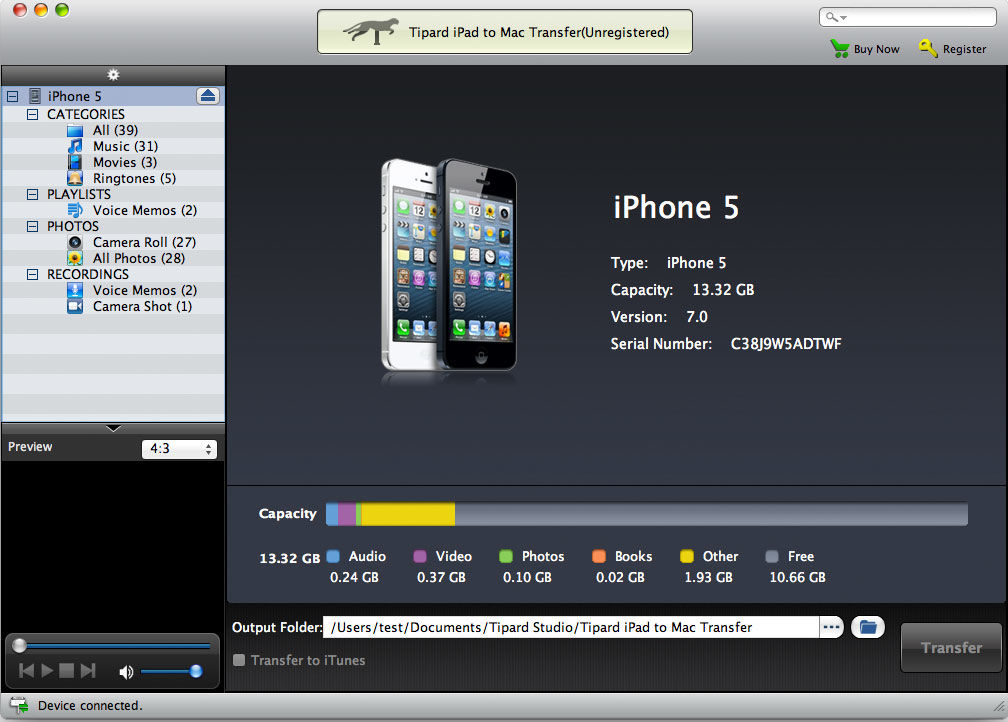Screen dimensions: 1008x722
Task: Click the Version 7.0 value
Action: coord(696,317)
